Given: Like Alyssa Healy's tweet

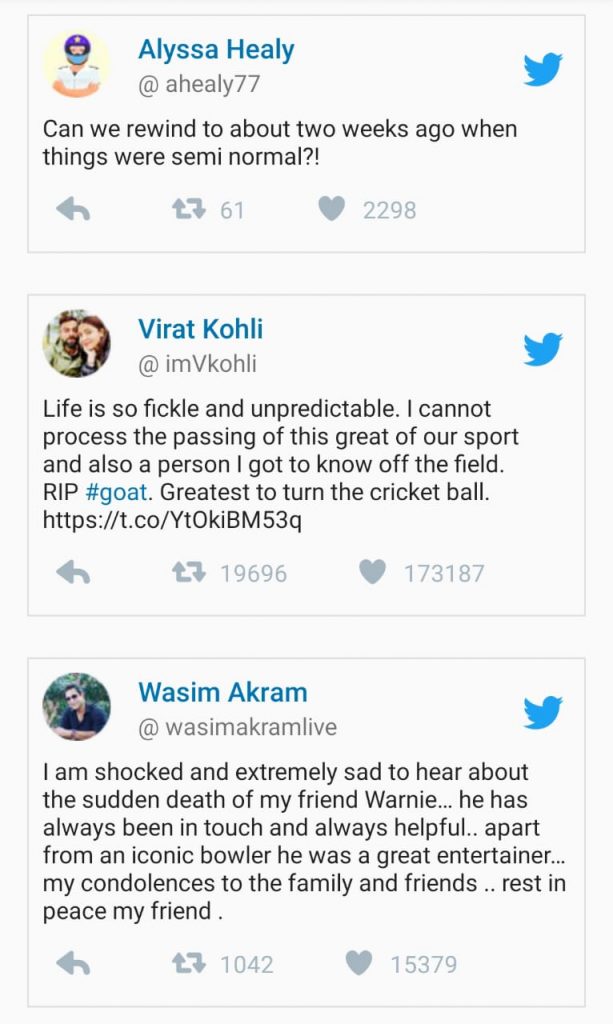Looking at the screenshot, I should 331,210.
